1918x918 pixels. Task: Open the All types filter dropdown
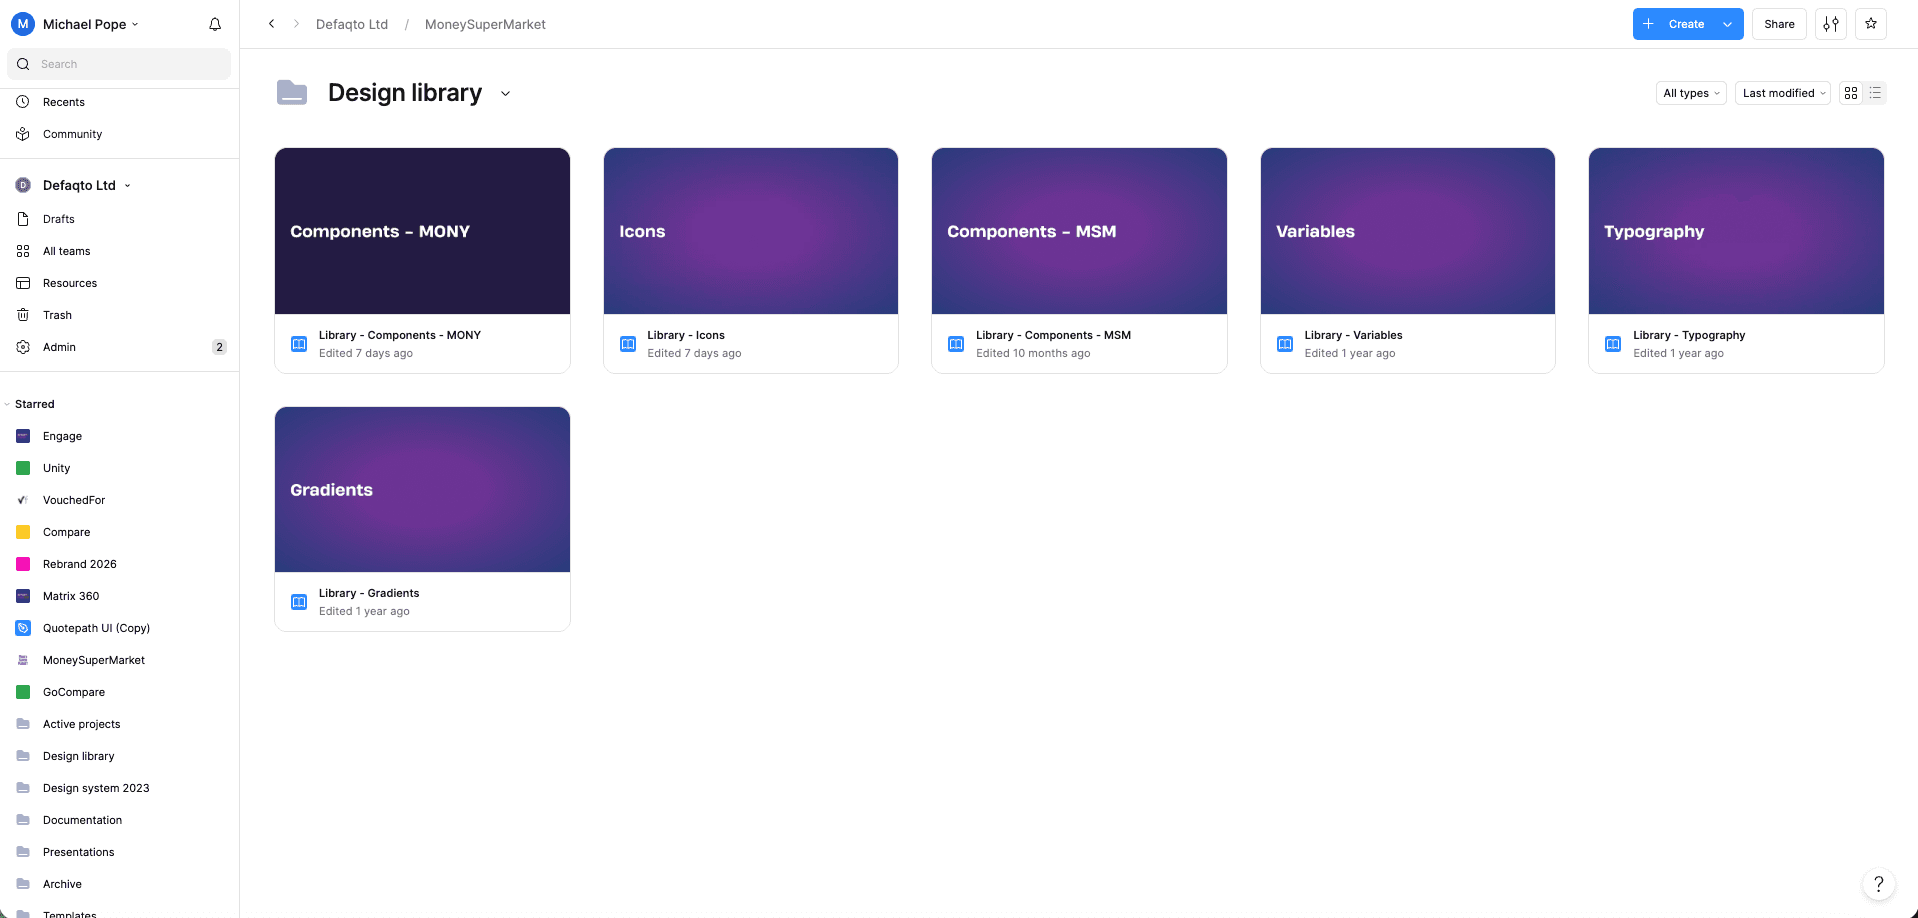click(x=1691, y=93)
